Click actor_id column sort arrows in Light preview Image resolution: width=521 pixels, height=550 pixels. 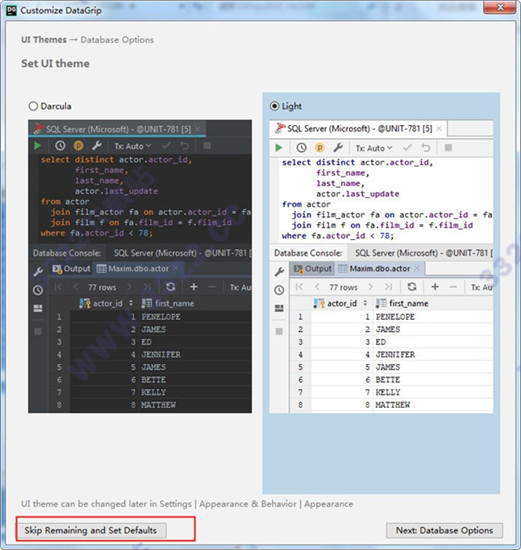click(365, 303)
